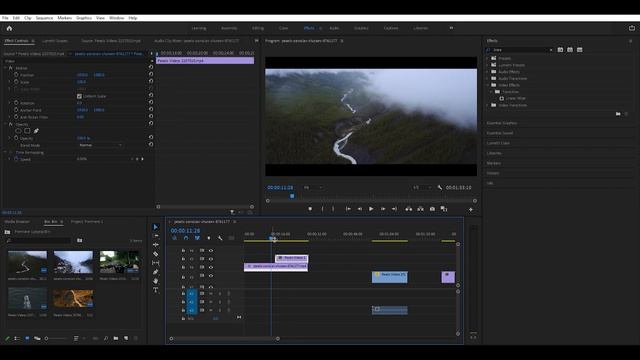Select the Pen tool in timeline toolbox
The image size is (640, 360).
(x=156, y=272)
